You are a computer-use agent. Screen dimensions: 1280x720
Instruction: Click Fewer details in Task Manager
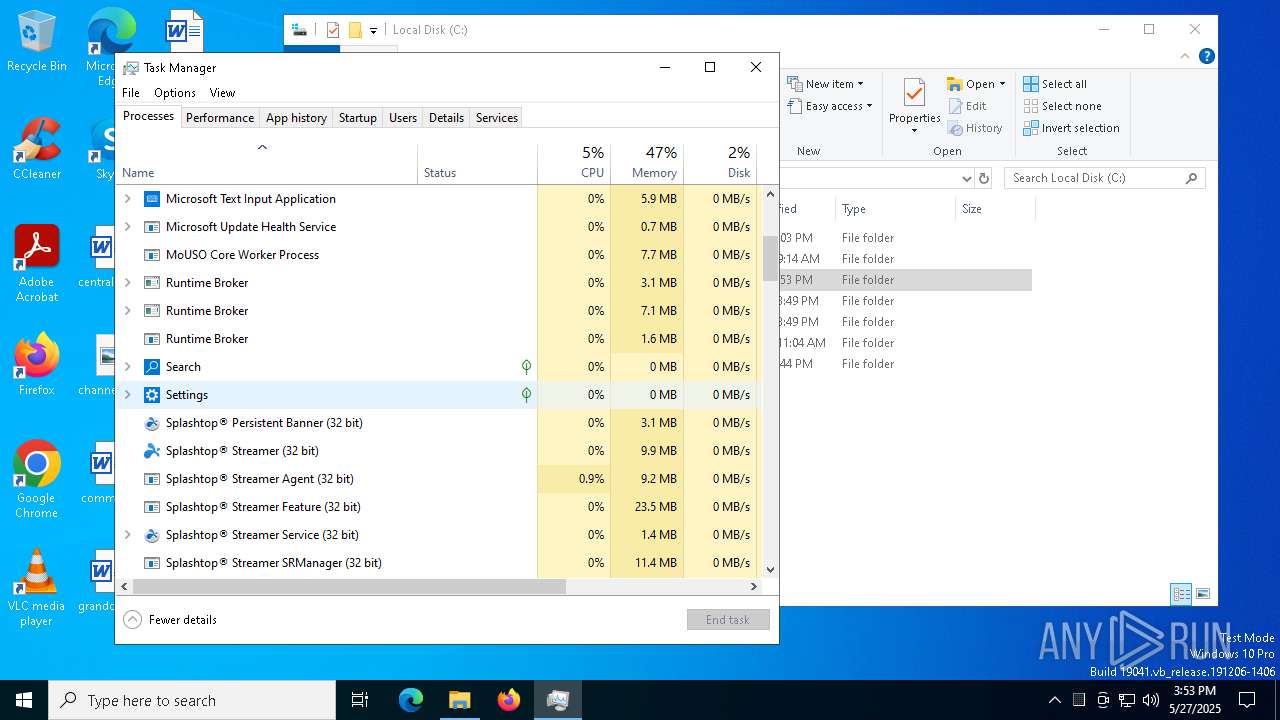pos(170,620)
